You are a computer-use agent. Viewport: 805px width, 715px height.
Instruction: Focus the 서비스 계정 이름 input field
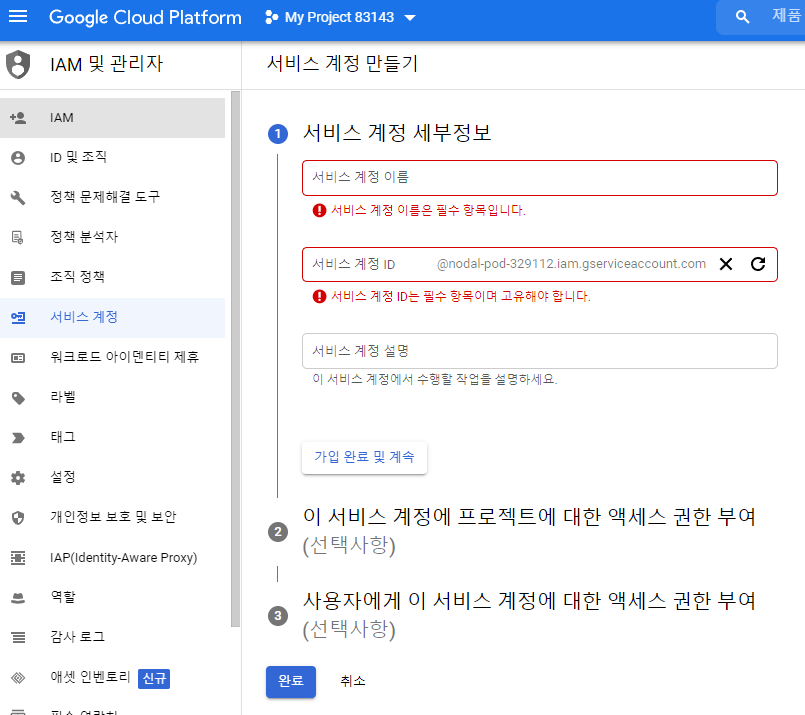pos(540,178)
